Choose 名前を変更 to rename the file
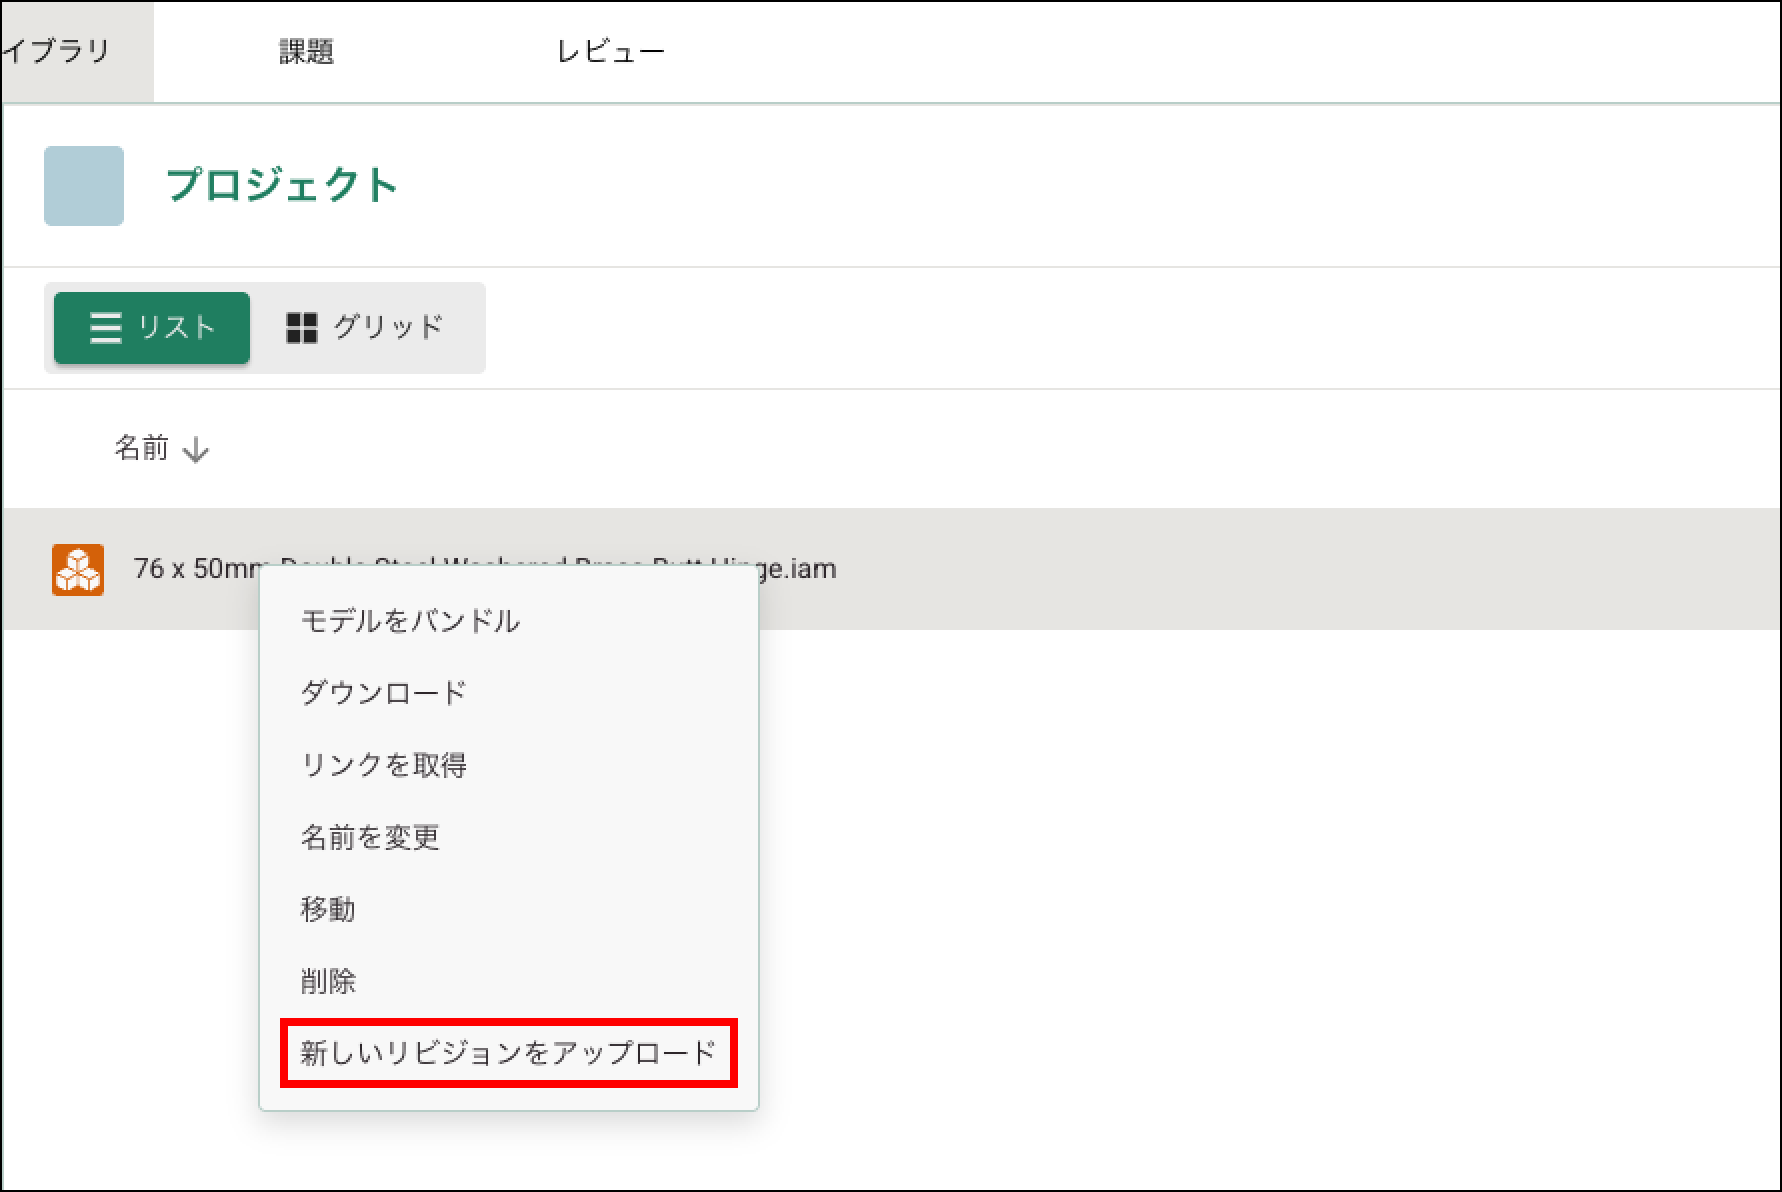 click(370, 837)
